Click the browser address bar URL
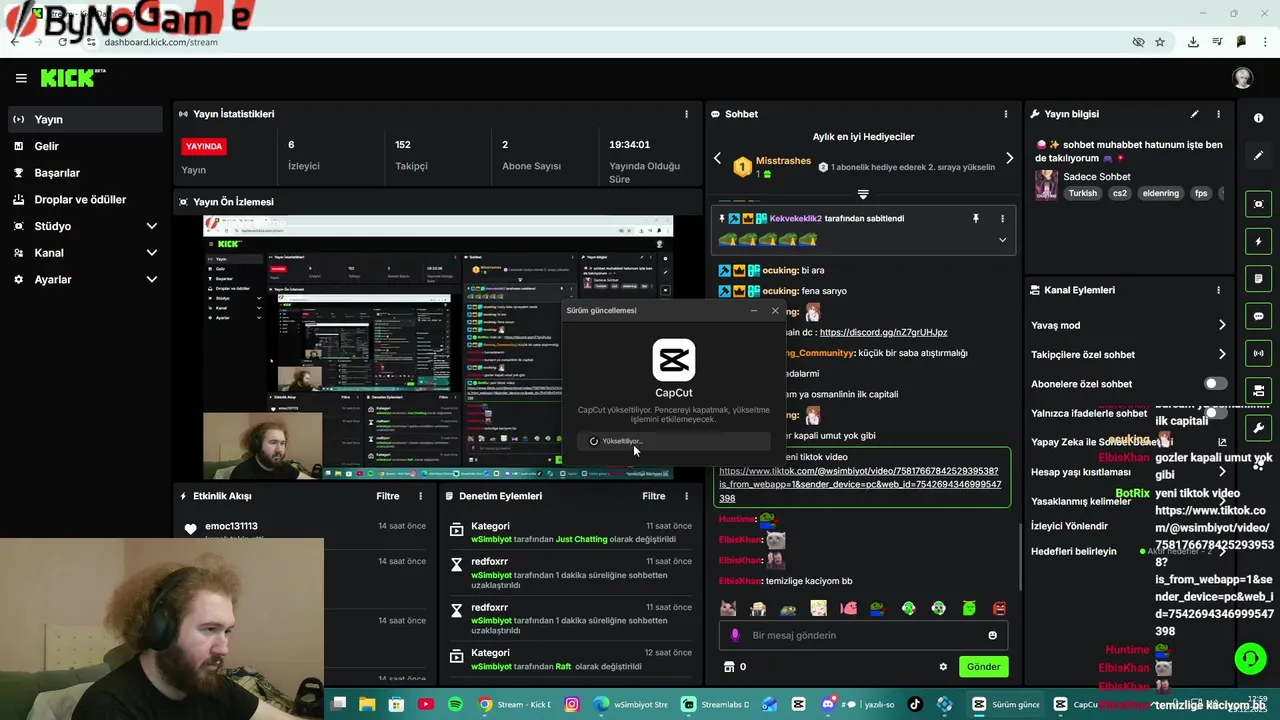Screen dimensions: 1280x720 161,42
